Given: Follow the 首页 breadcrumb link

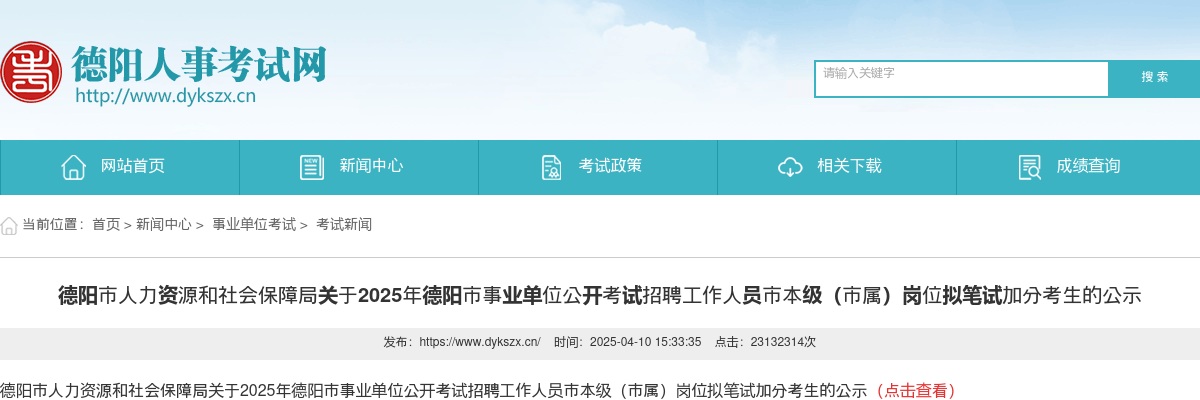Looking at the screenshot, I should [x=106, y=225].
